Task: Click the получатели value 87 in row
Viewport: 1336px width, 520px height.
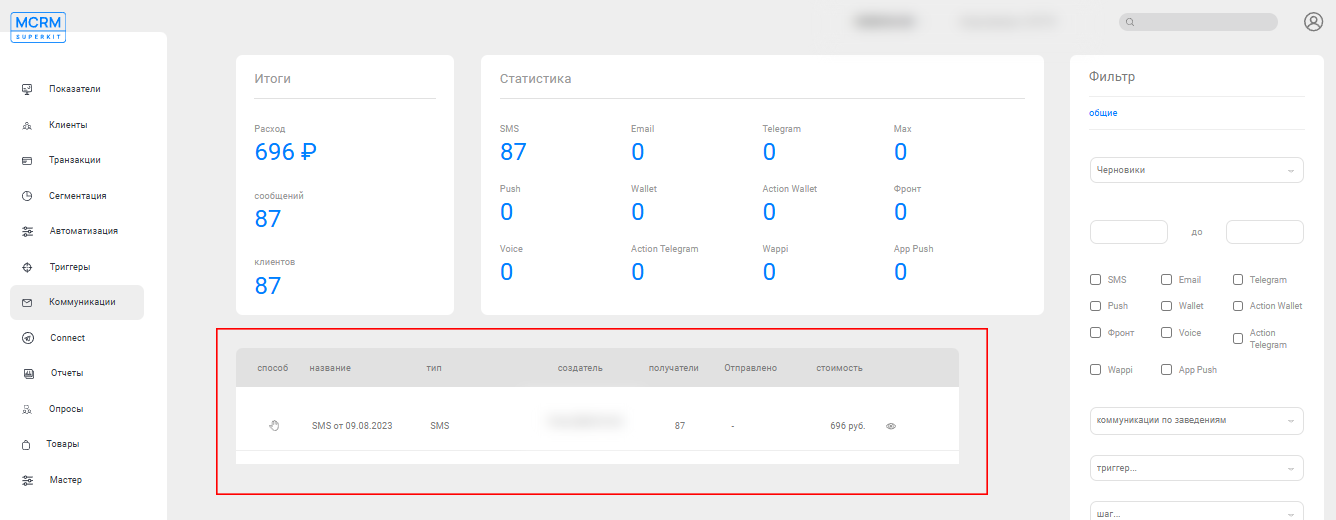Action: 680,426
